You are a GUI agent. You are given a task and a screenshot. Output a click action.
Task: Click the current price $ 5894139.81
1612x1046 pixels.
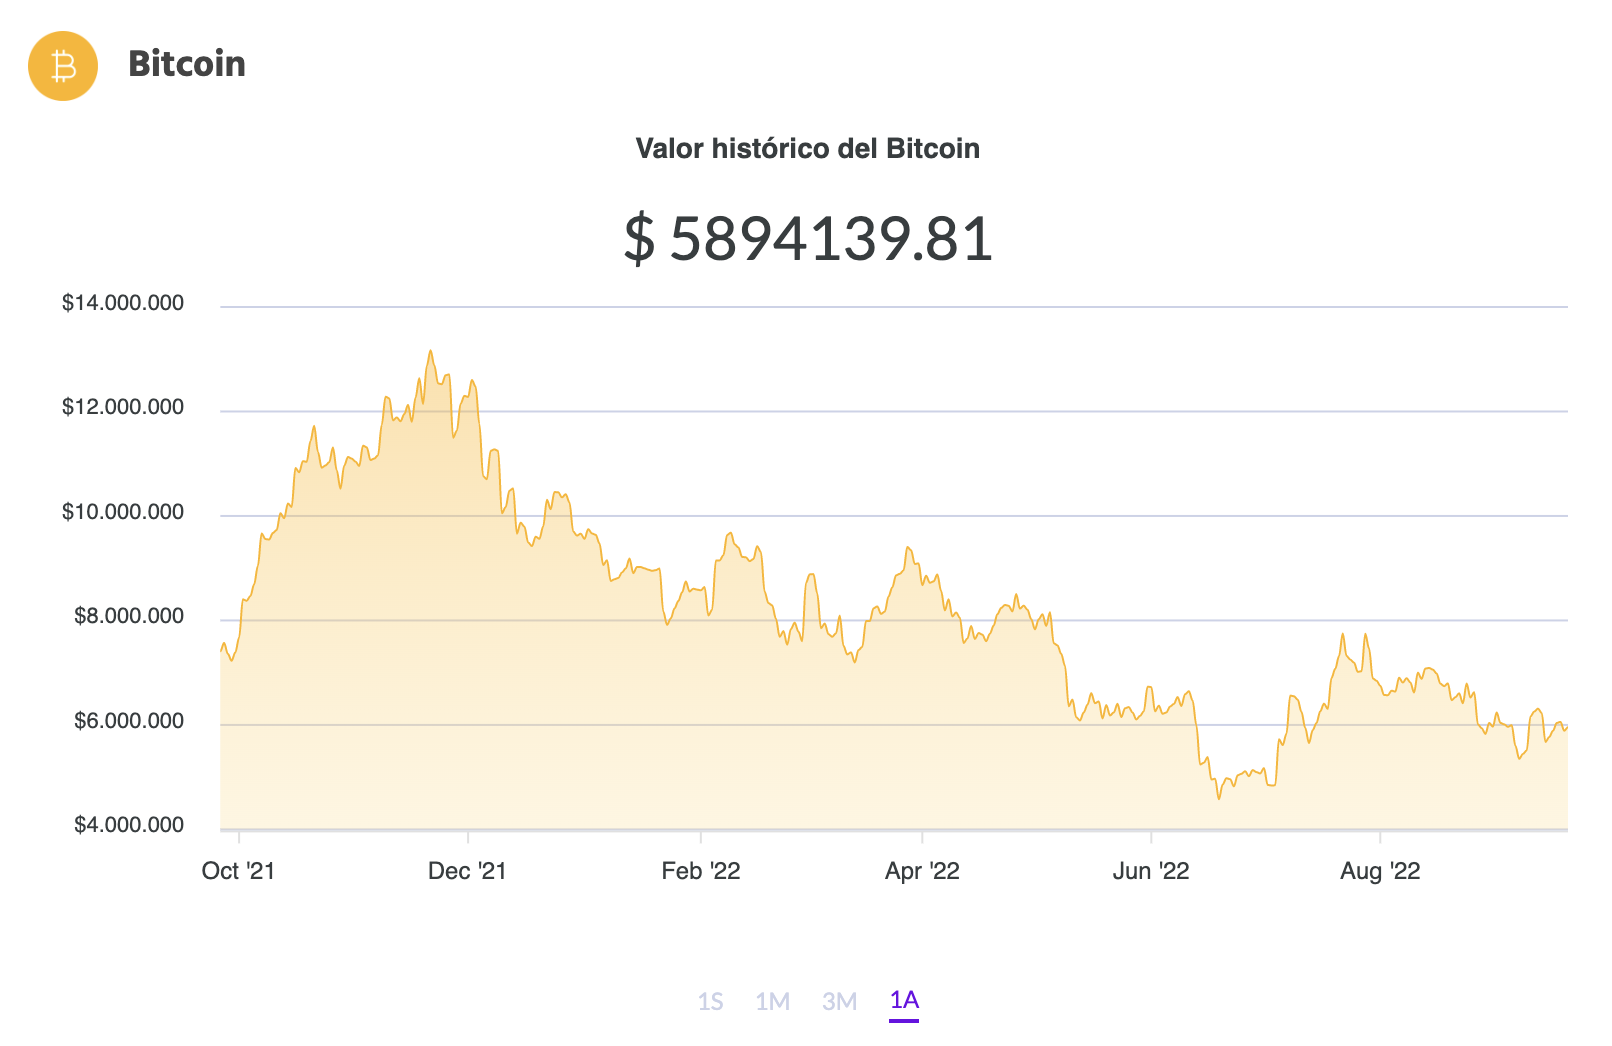[807, 240]
